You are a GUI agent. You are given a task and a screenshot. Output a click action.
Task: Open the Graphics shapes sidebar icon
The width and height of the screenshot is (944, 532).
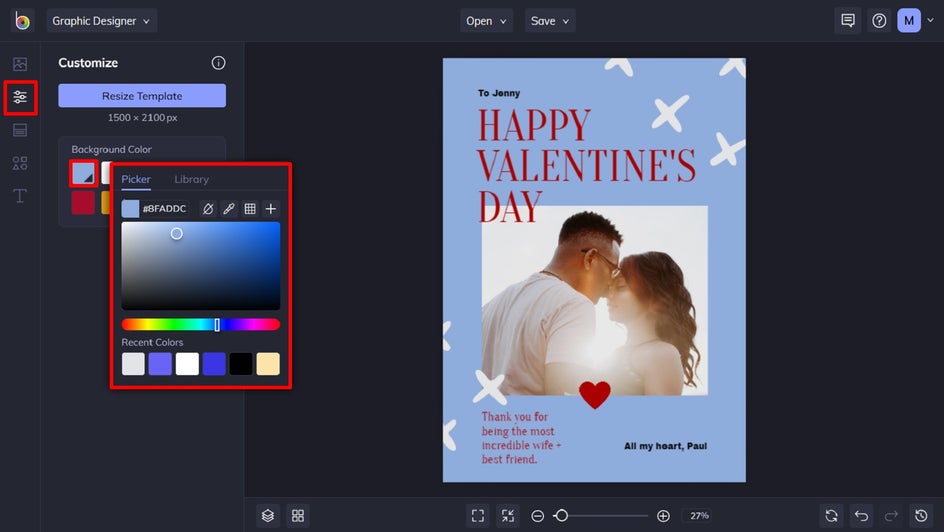(20, 162)
